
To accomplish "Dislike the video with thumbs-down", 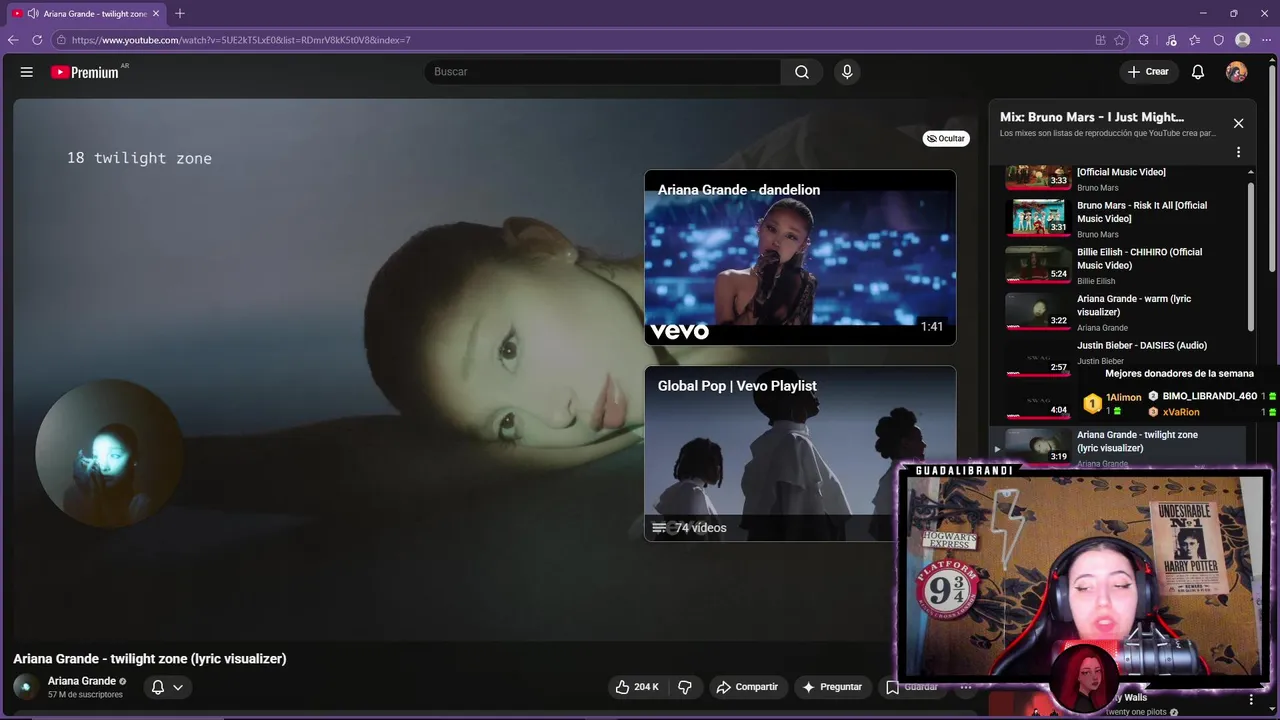I will [x=685, y=687].
